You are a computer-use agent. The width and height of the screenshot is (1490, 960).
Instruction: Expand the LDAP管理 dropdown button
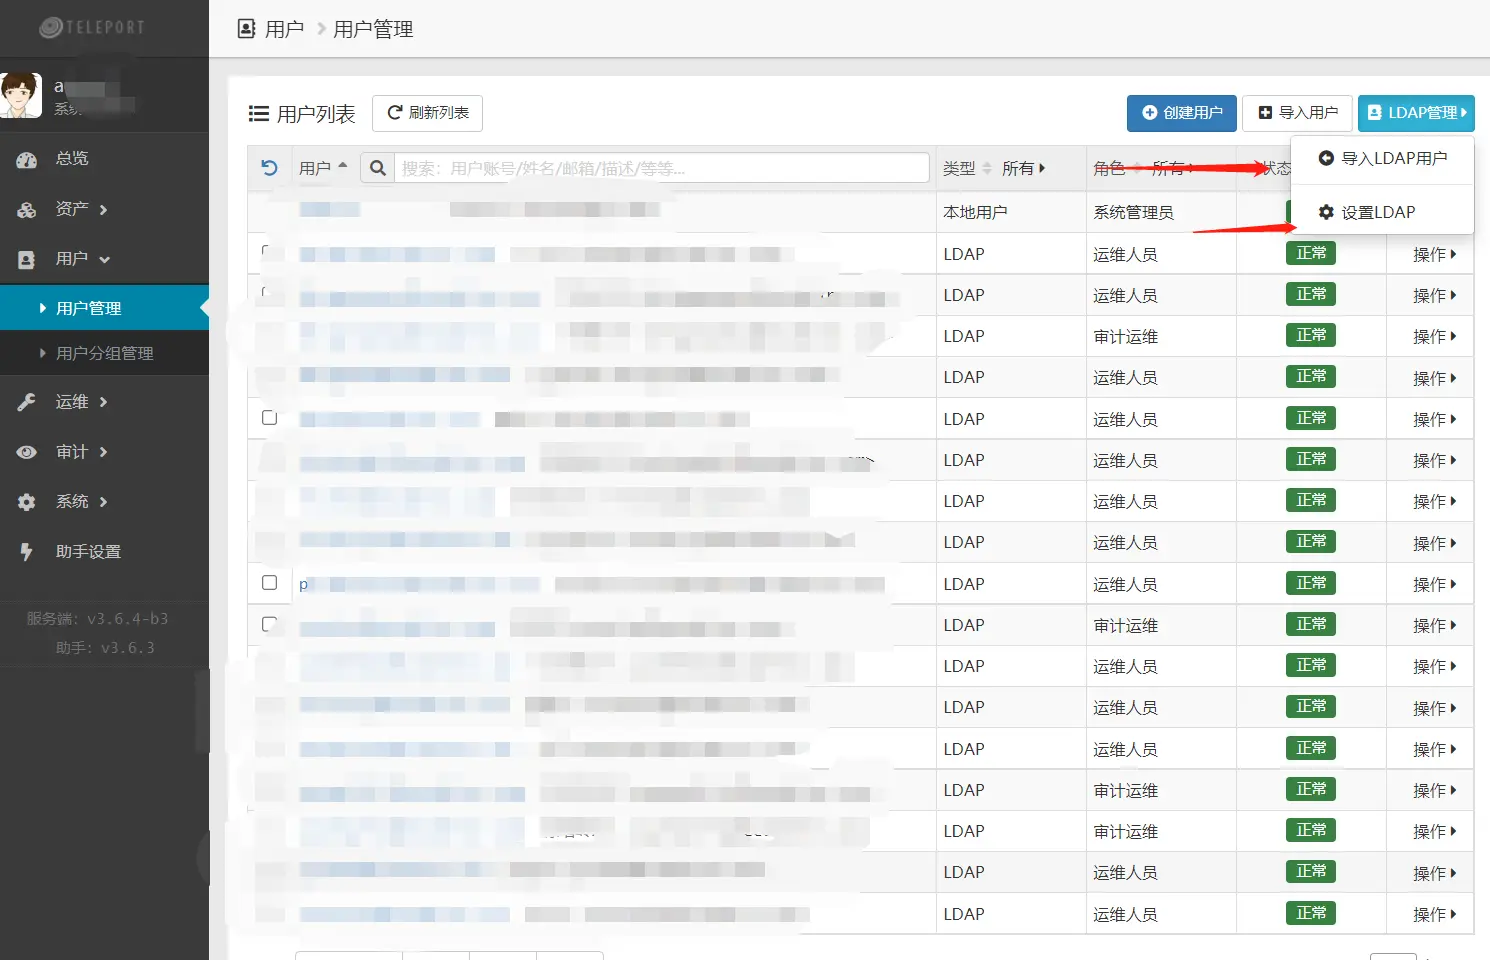(x=1416, y=113)
